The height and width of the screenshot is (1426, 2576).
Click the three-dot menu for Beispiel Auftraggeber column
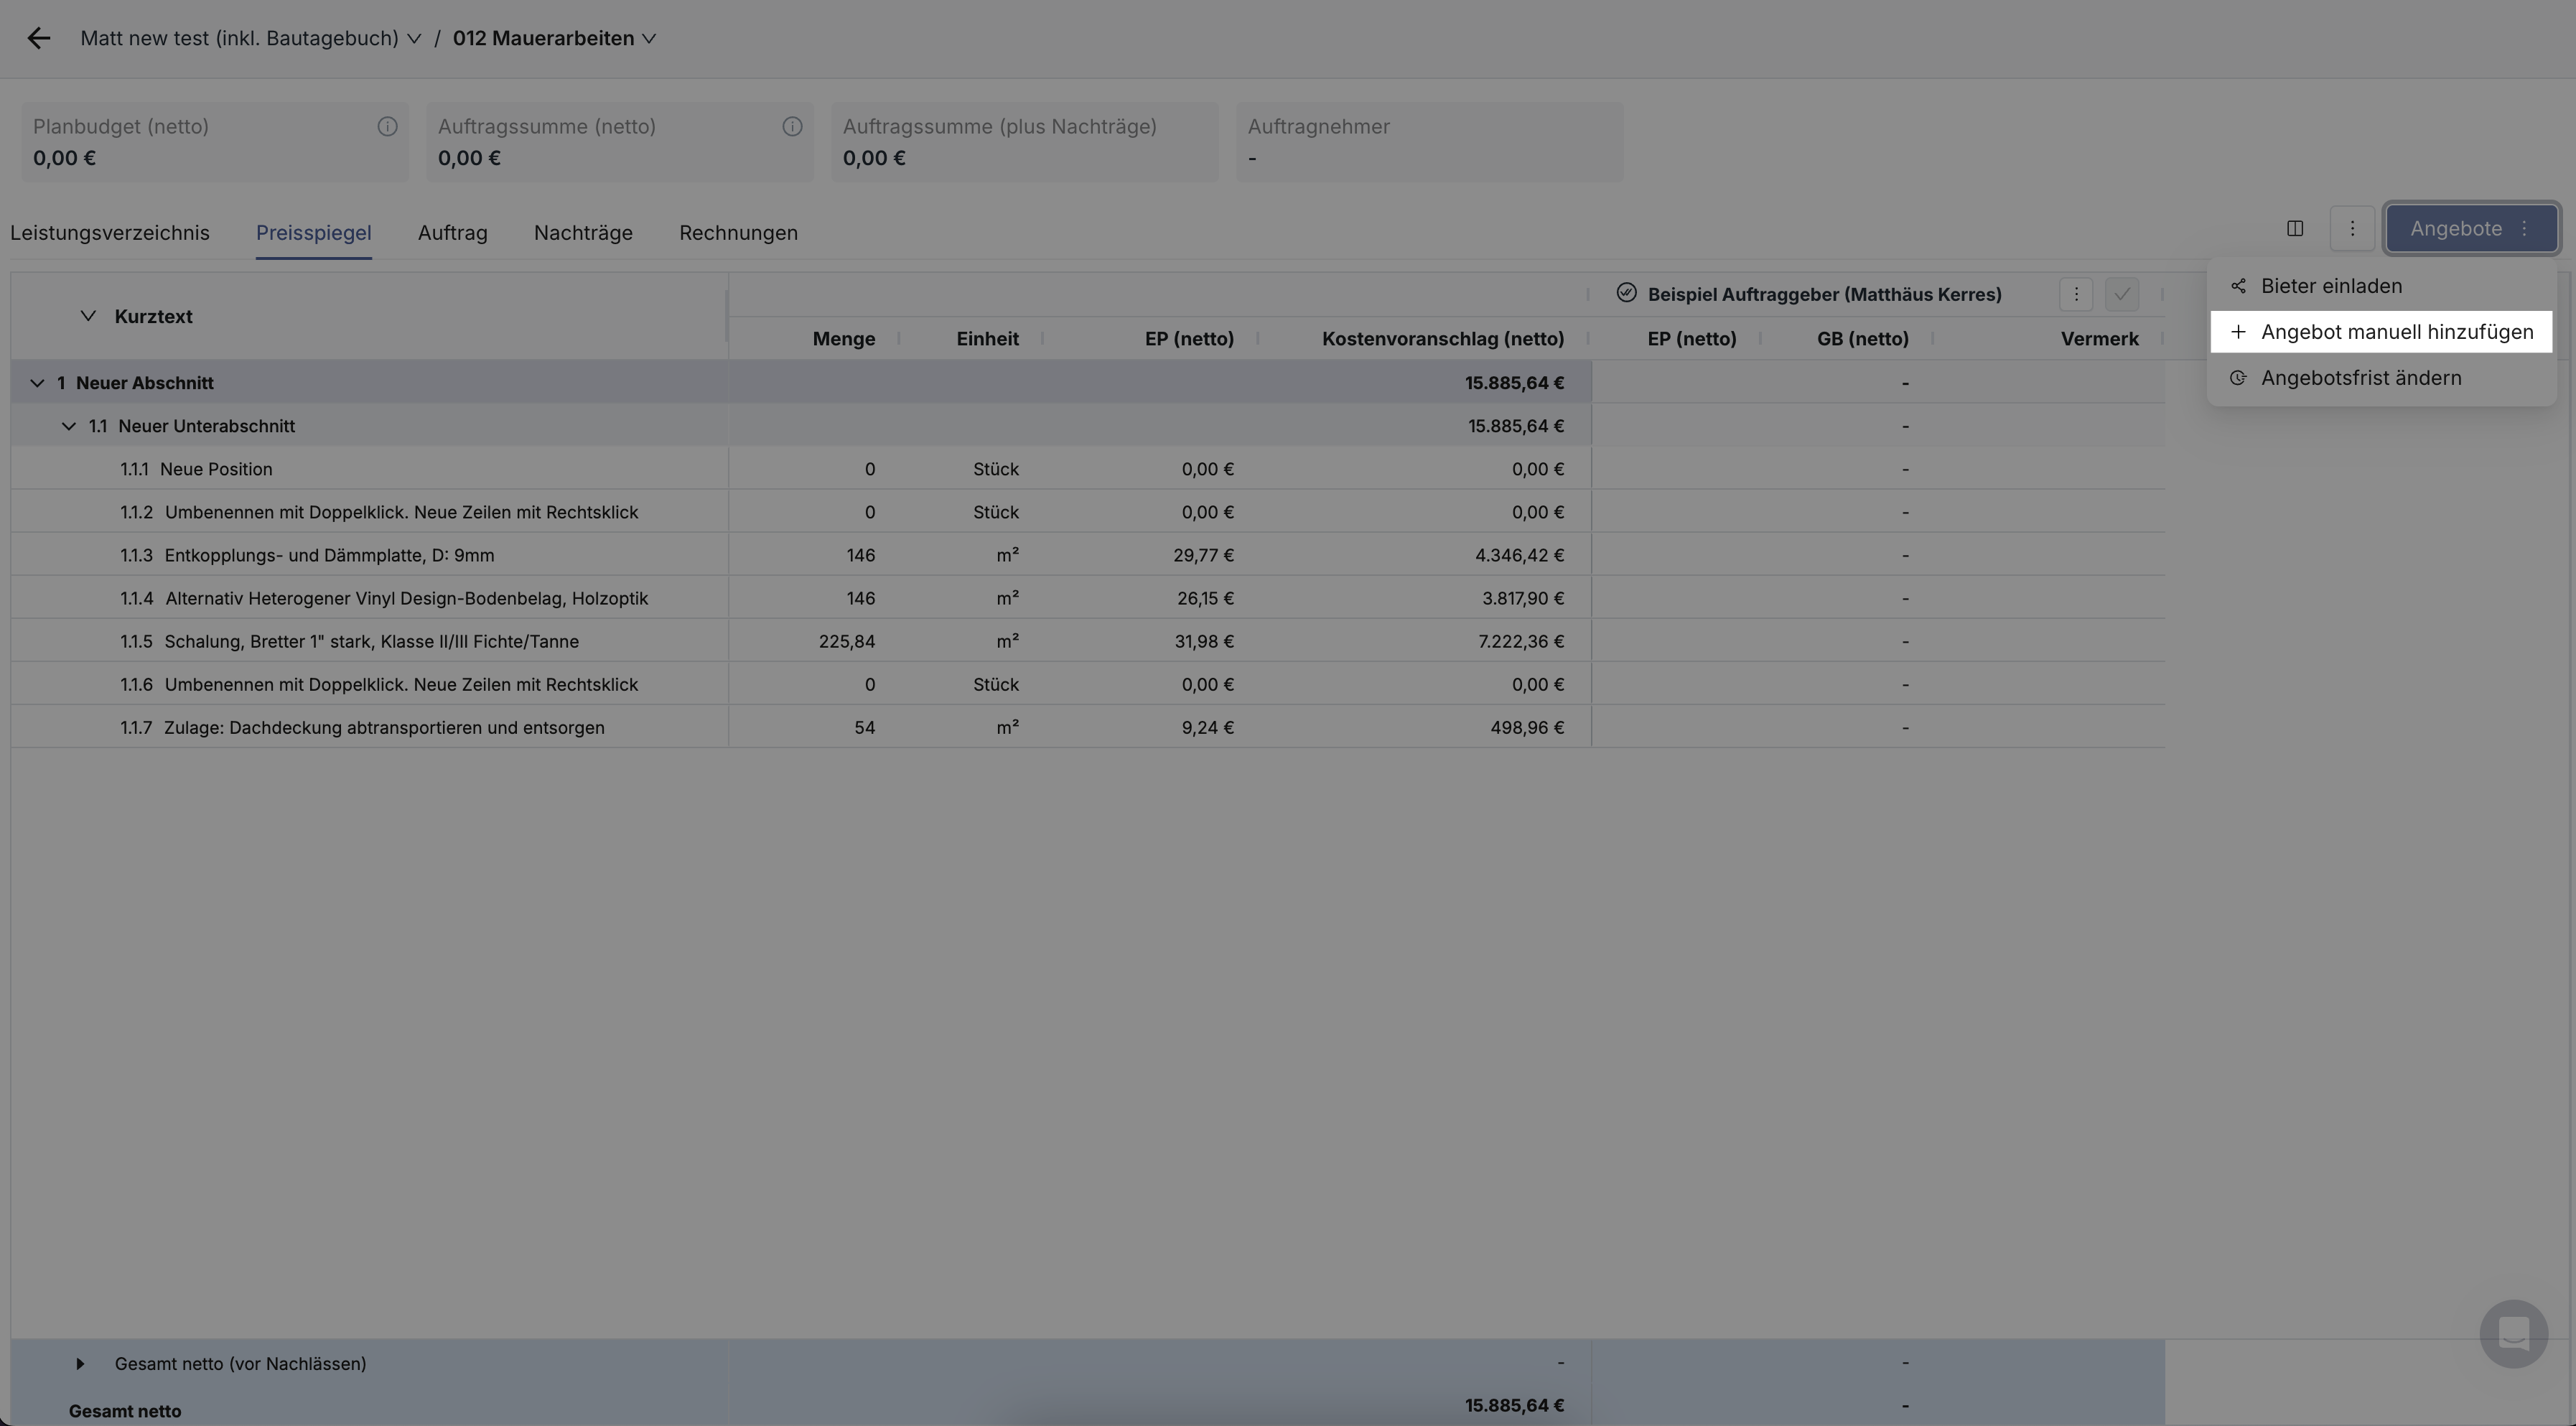tap(2076, 293)
